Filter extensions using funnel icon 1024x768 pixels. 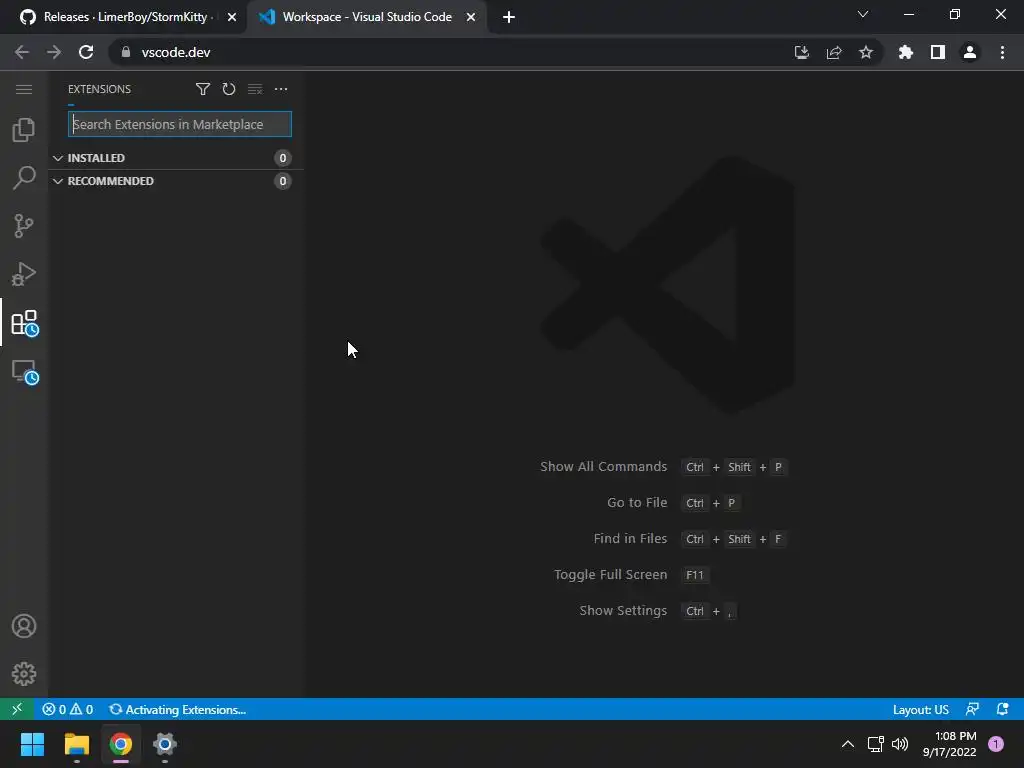pyautogui.click(x=202, y=89)
